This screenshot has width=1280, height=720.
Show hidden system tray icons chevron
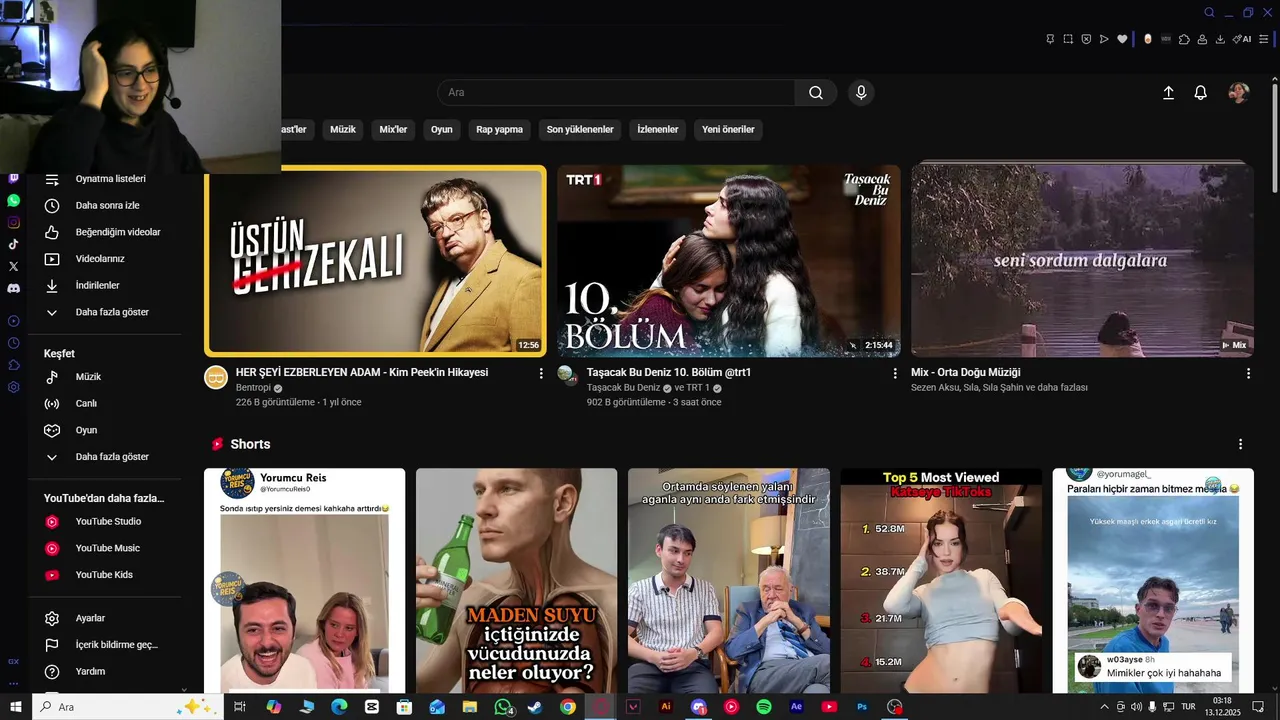tap(1104, 707)
